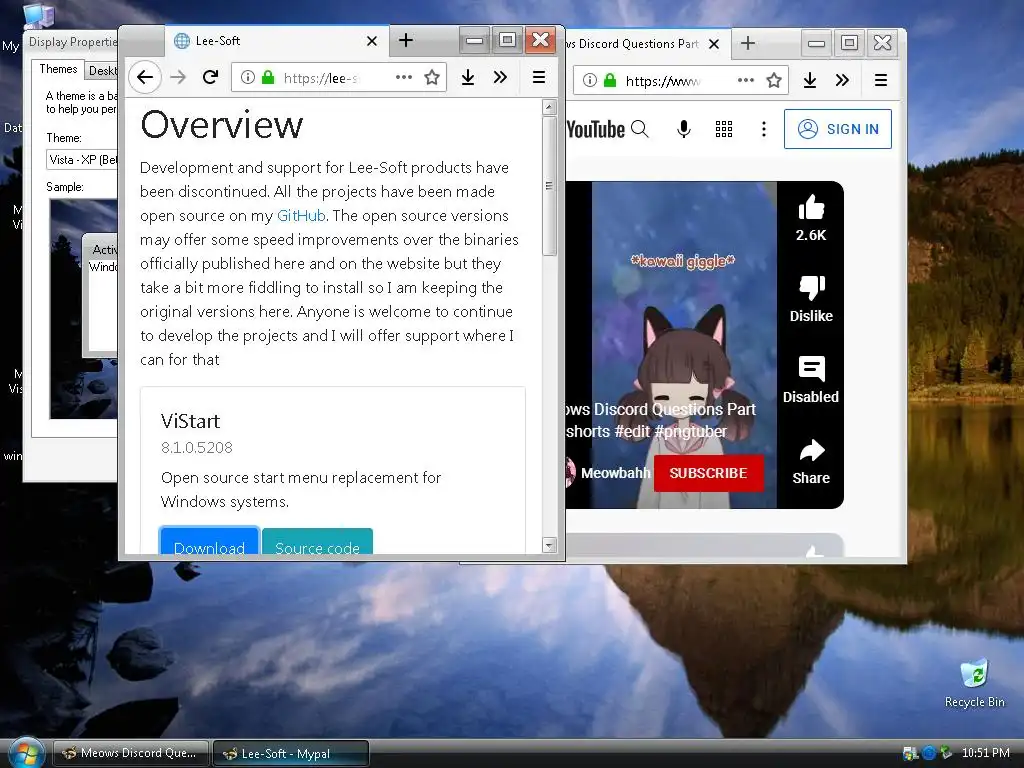The height and width of the screenshot is (768, 1024).
Task: Select the Recycle Bin desktop icon
Action: coord(974,683)
